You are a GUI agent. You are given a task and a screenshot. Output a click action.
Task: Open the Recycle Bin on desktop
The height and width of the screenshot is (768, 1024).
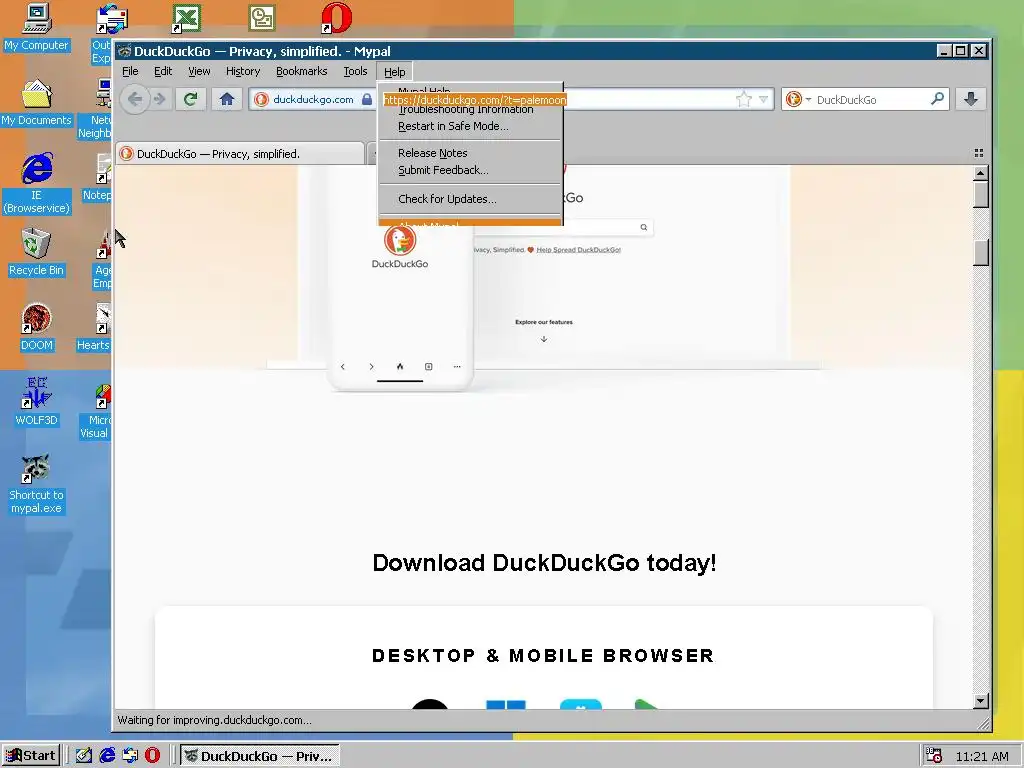coord(37,253)
